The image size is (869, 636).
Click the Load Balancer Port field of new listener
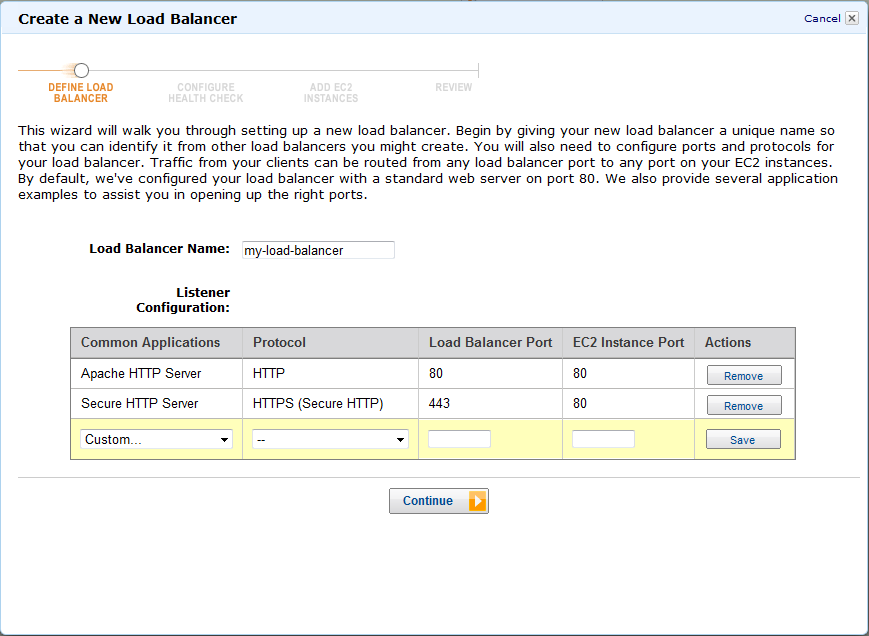[x=459, y=438]
